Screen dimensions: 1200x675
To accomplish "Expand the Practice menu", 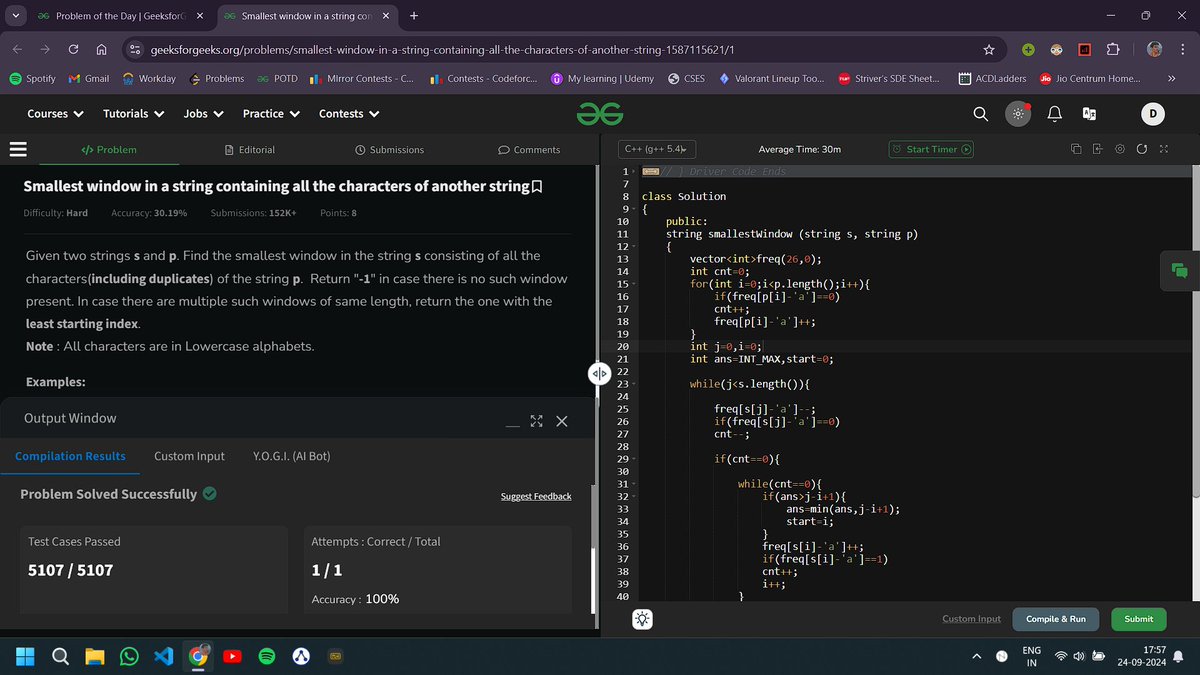I will coord(271,114).
